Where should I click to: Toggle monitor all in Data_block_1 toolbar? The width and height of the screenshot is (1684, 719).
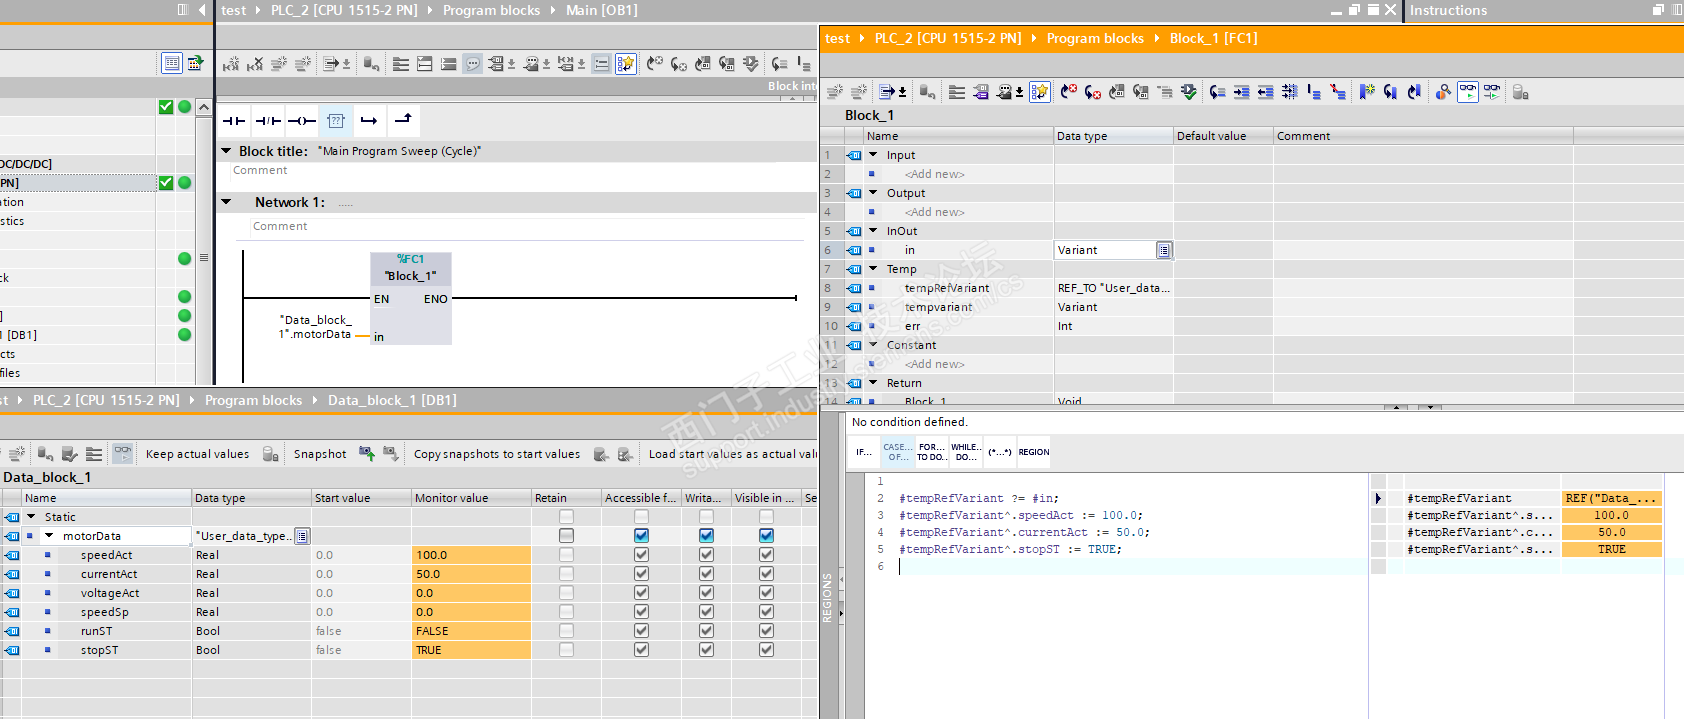coord(122,454)
